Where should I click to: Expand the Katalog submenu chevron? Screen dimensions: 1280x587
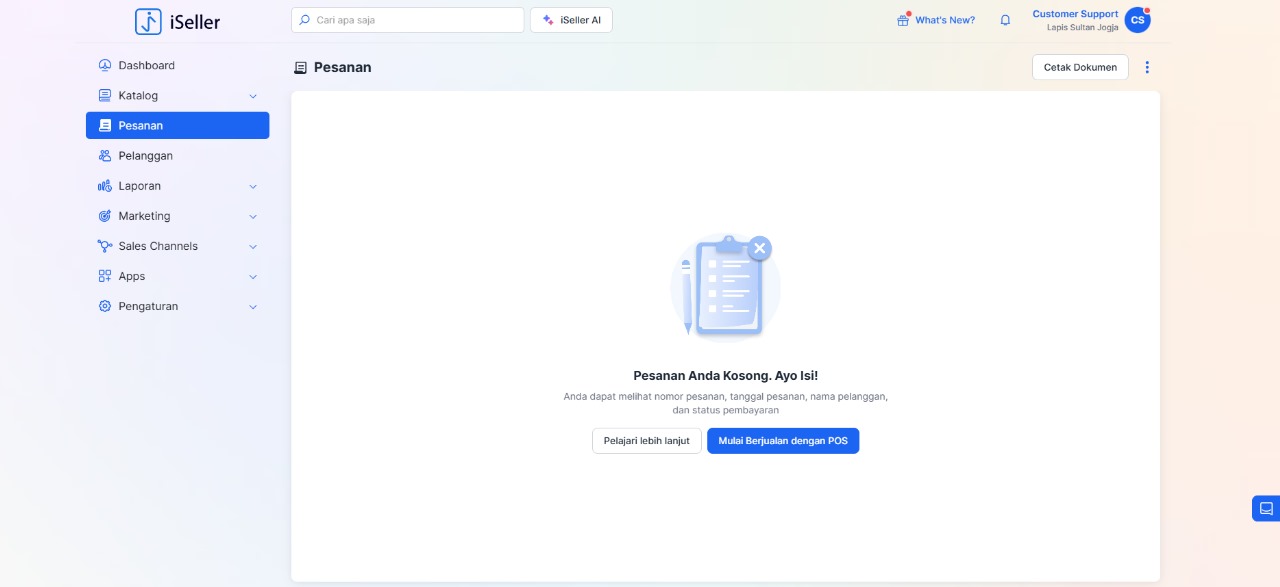253,96
